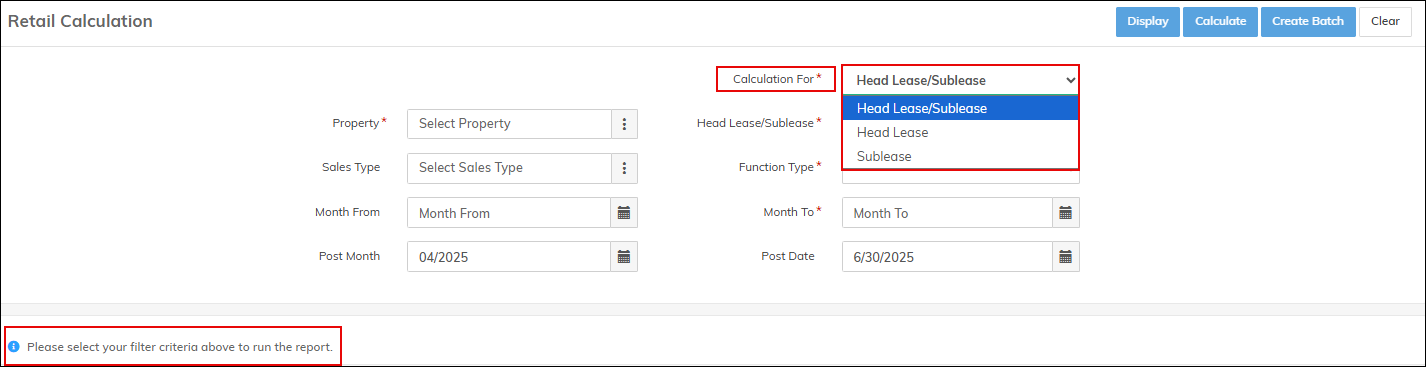Click the Display button
The height and width of the screenshot is (367, 1426).
[x=1148, y=21]
